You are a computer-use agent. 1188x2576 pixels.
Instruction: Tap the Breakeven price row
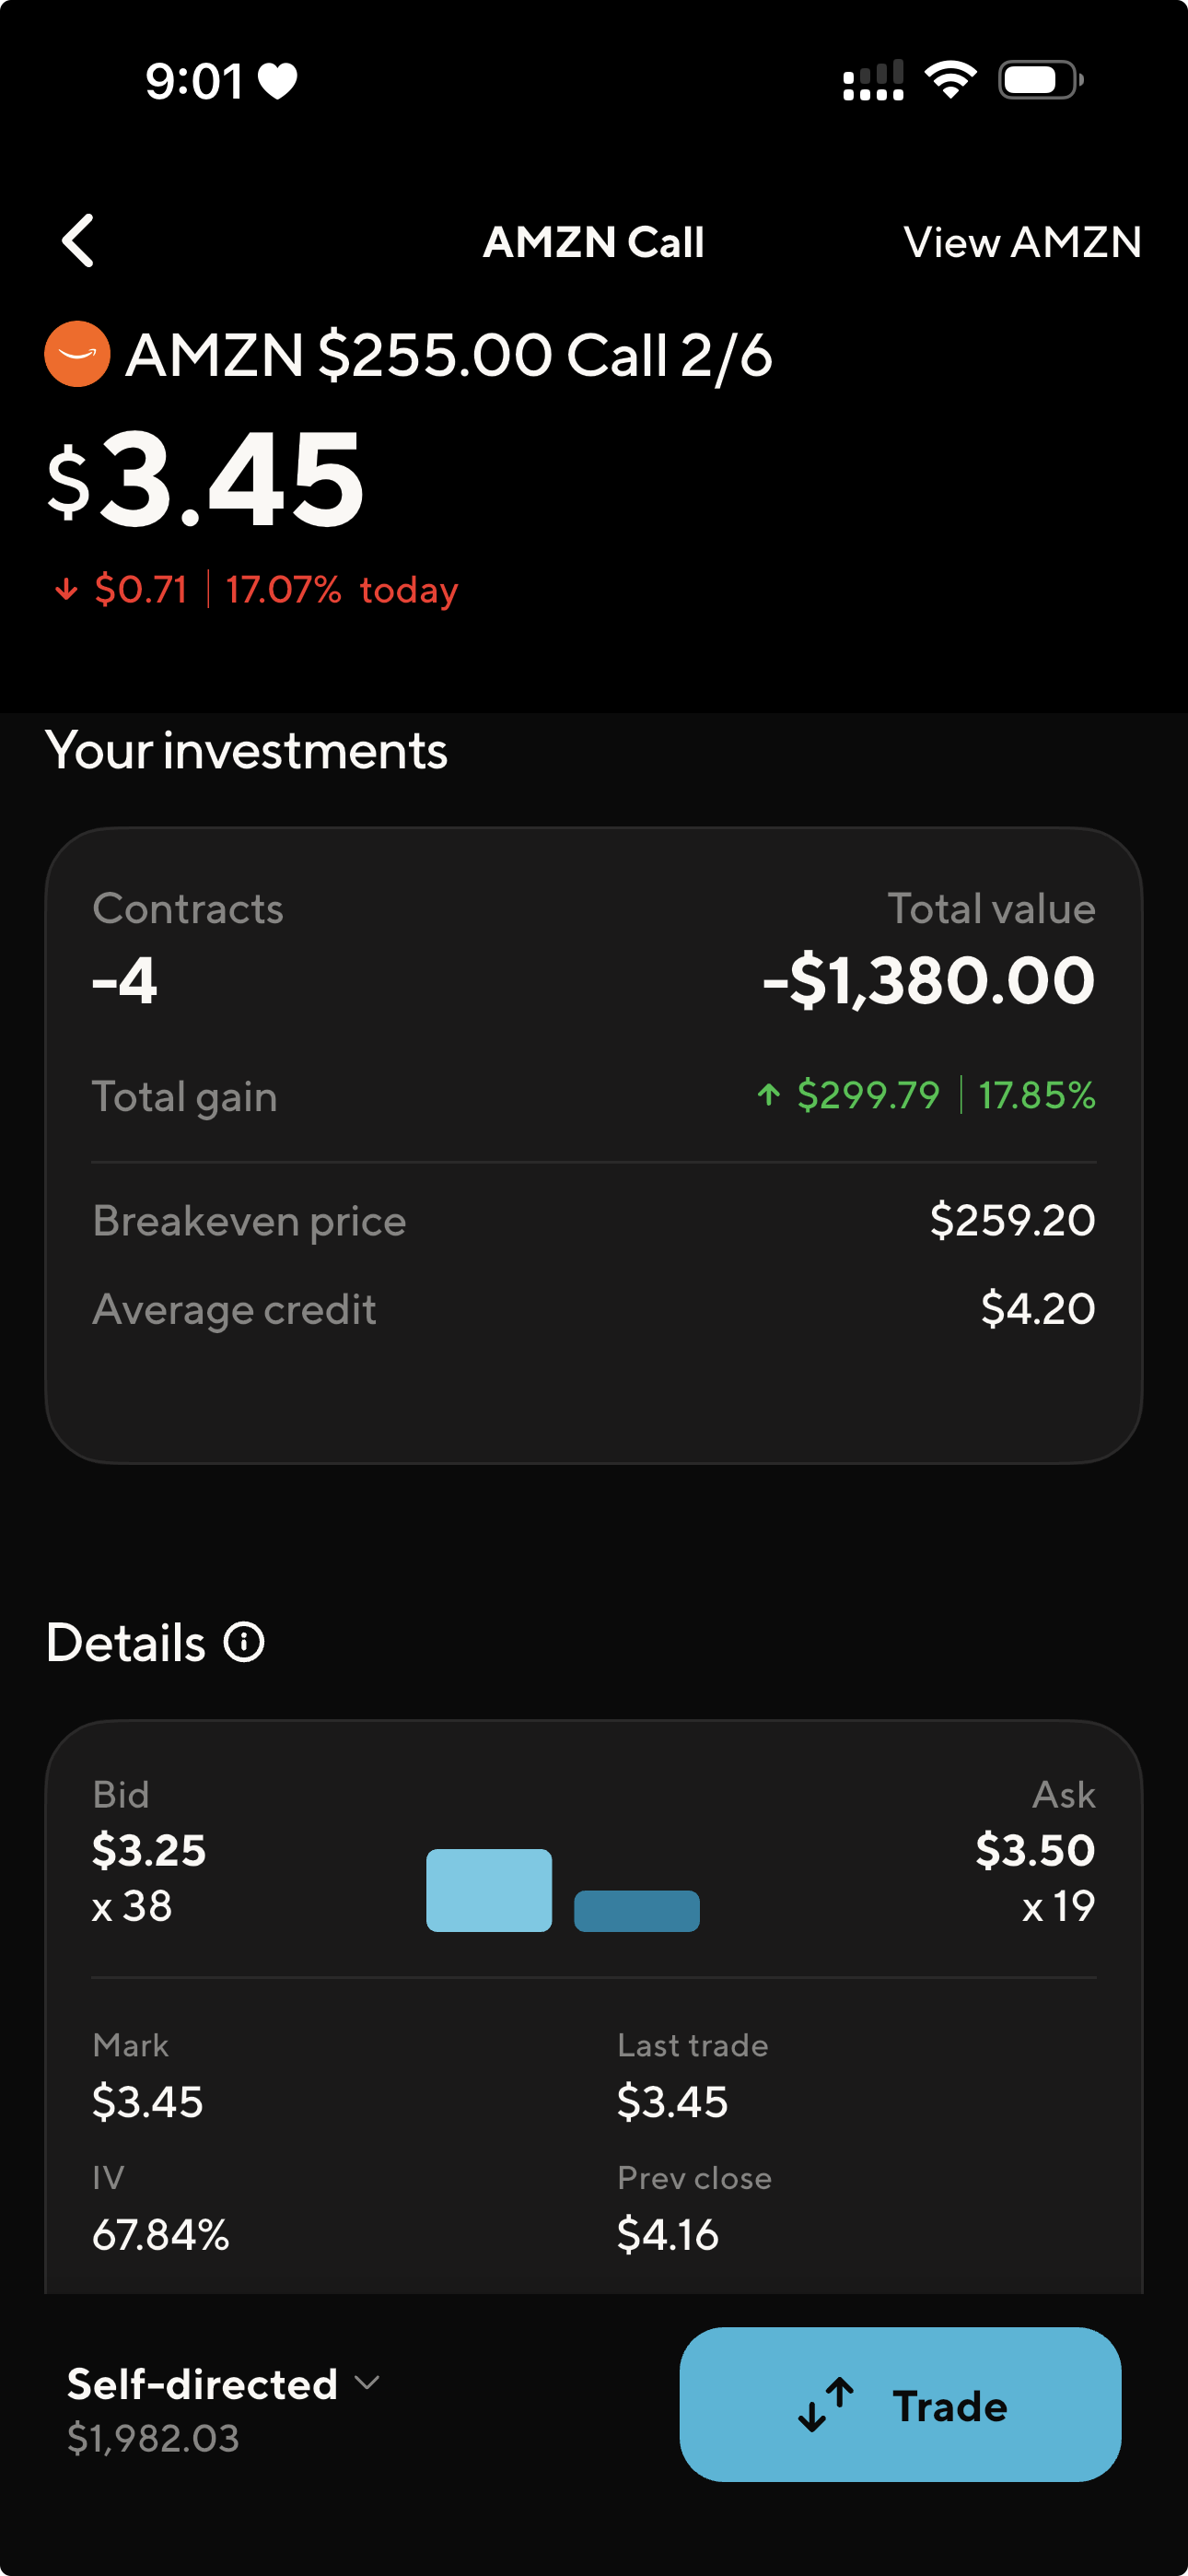[x=594, y=1220]
